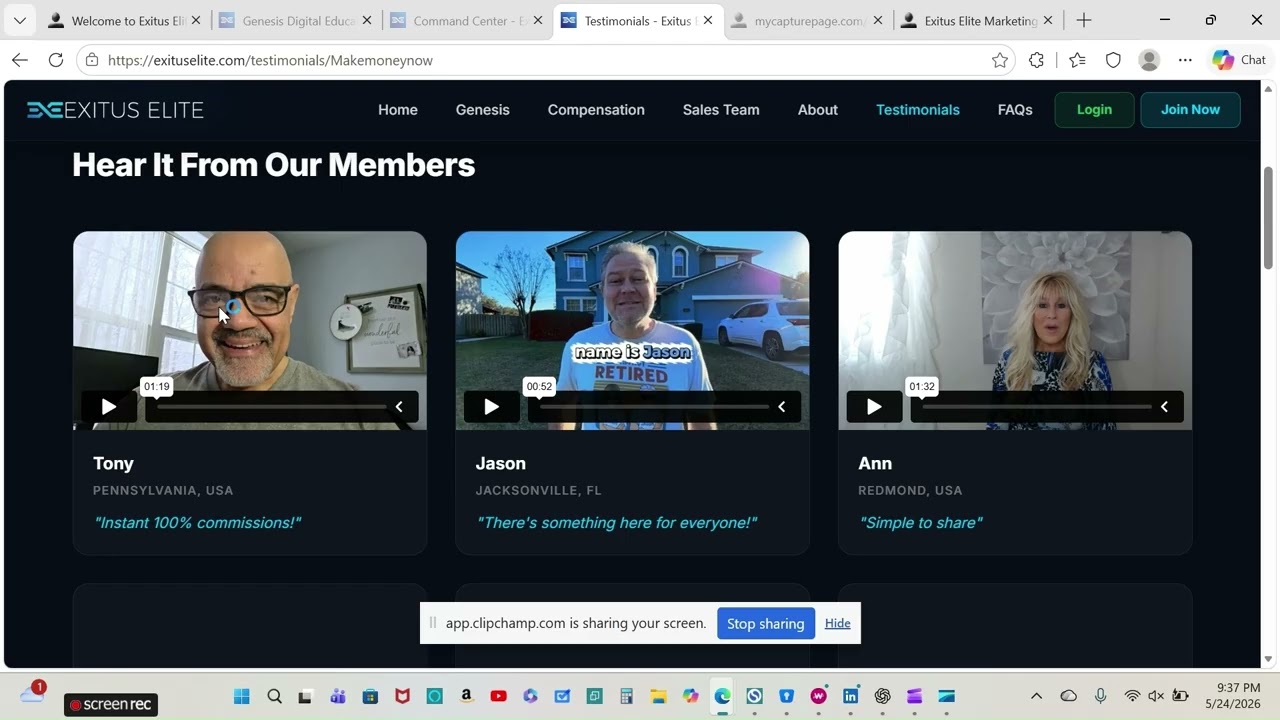
Task: Open the browser profile menu
Action: [1149, 60]
